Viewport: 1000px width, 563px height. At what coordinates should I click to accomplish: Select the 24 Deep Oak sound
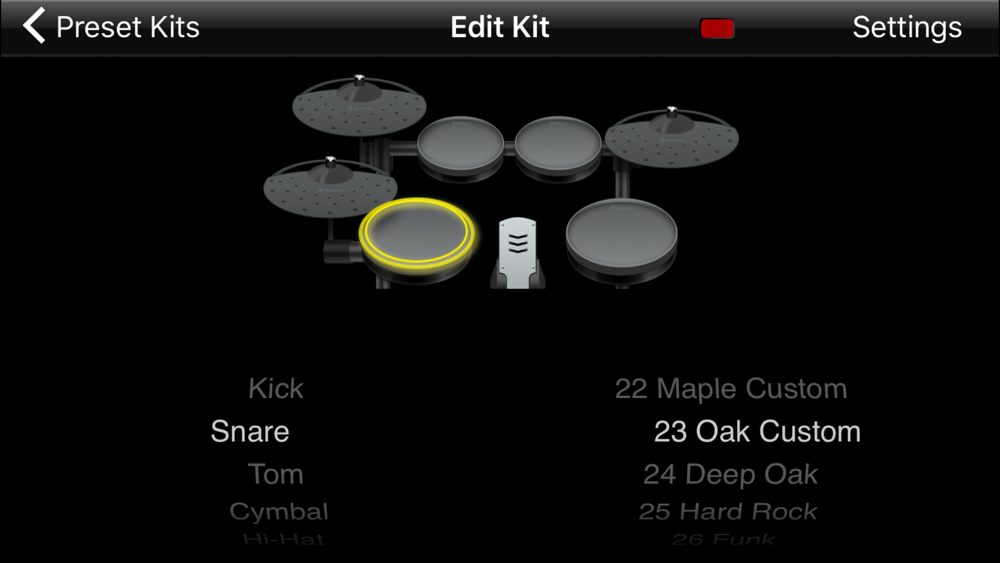click(730, 474)
